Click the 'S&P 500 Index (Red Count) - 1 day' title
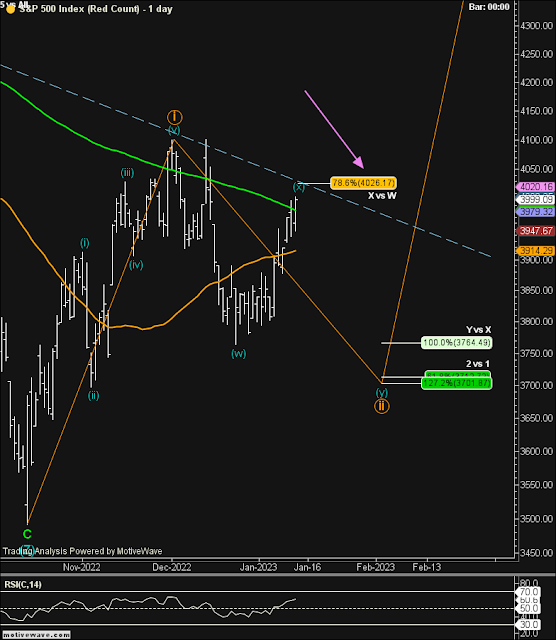Viewport: 556px width, 640px height. pos(96,9)
